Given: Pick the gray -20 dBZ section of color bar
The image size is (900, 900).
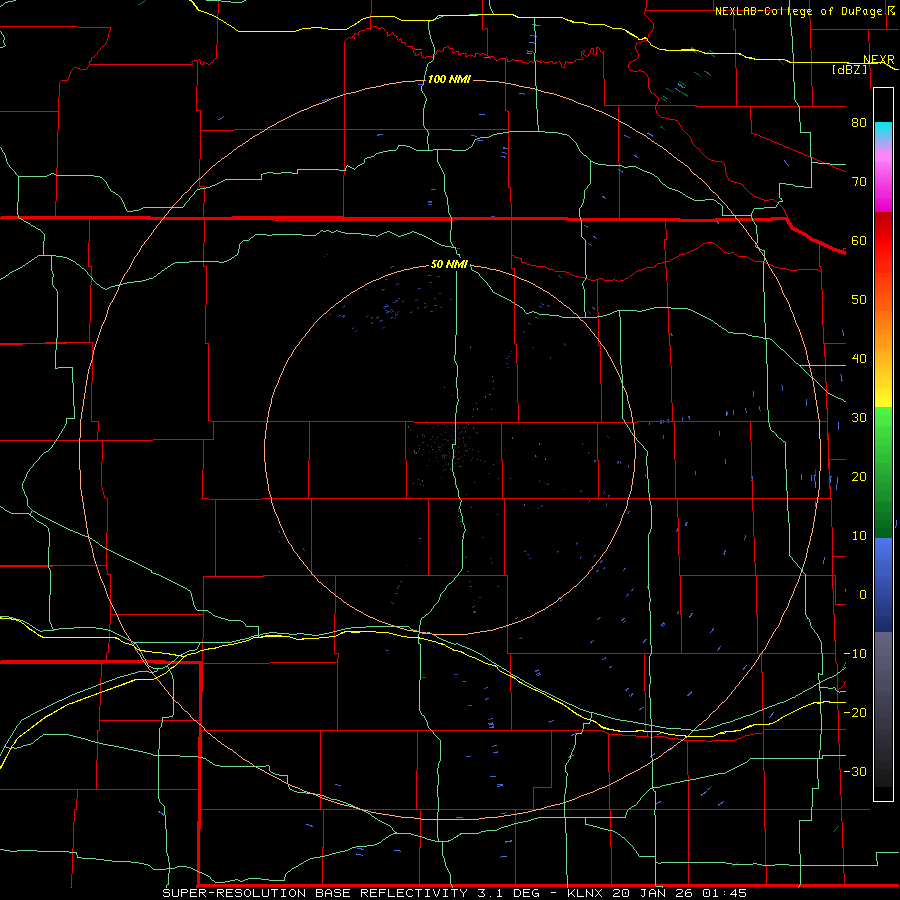Looking at the screenshot, I should pos(883,712).
